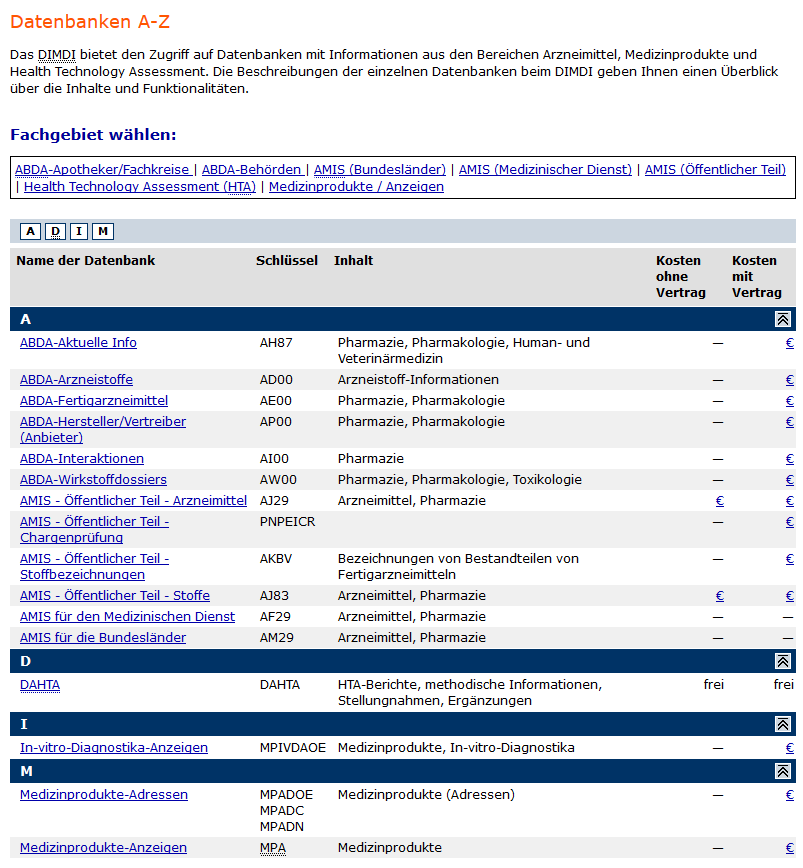The height and width of the screenshot is (868, 803).
Task: Open Medizinprodukte-Adressen database link
Action: tap(104, 795)
